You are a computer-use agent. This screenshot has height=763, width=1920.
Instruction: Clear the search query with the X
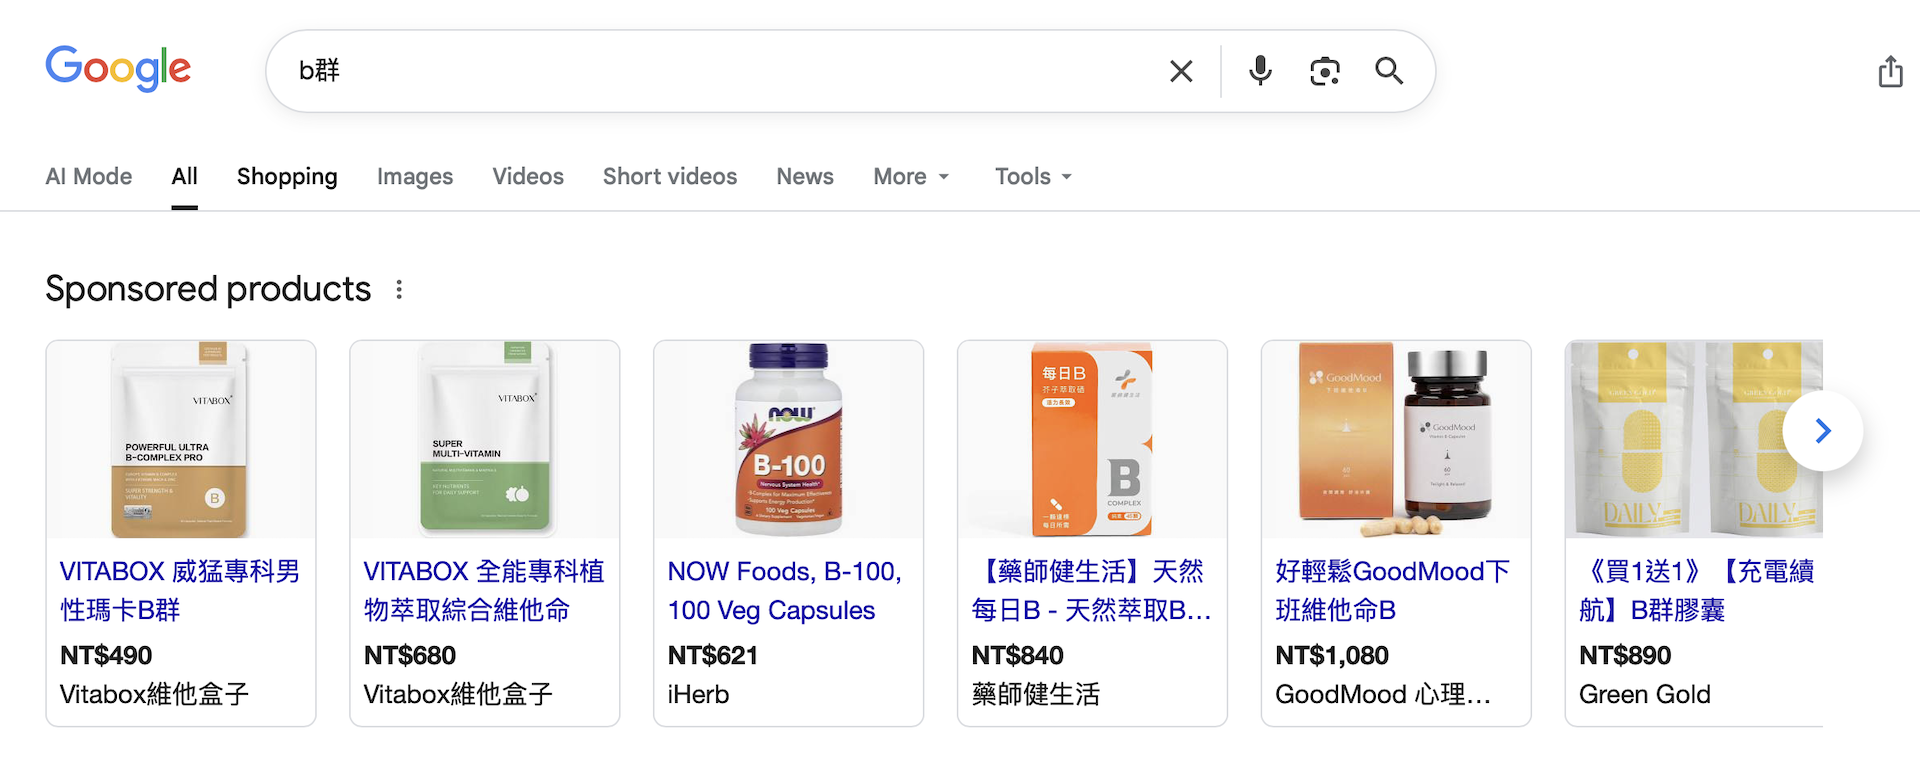pyautogui.click(x=1180, y=70)
